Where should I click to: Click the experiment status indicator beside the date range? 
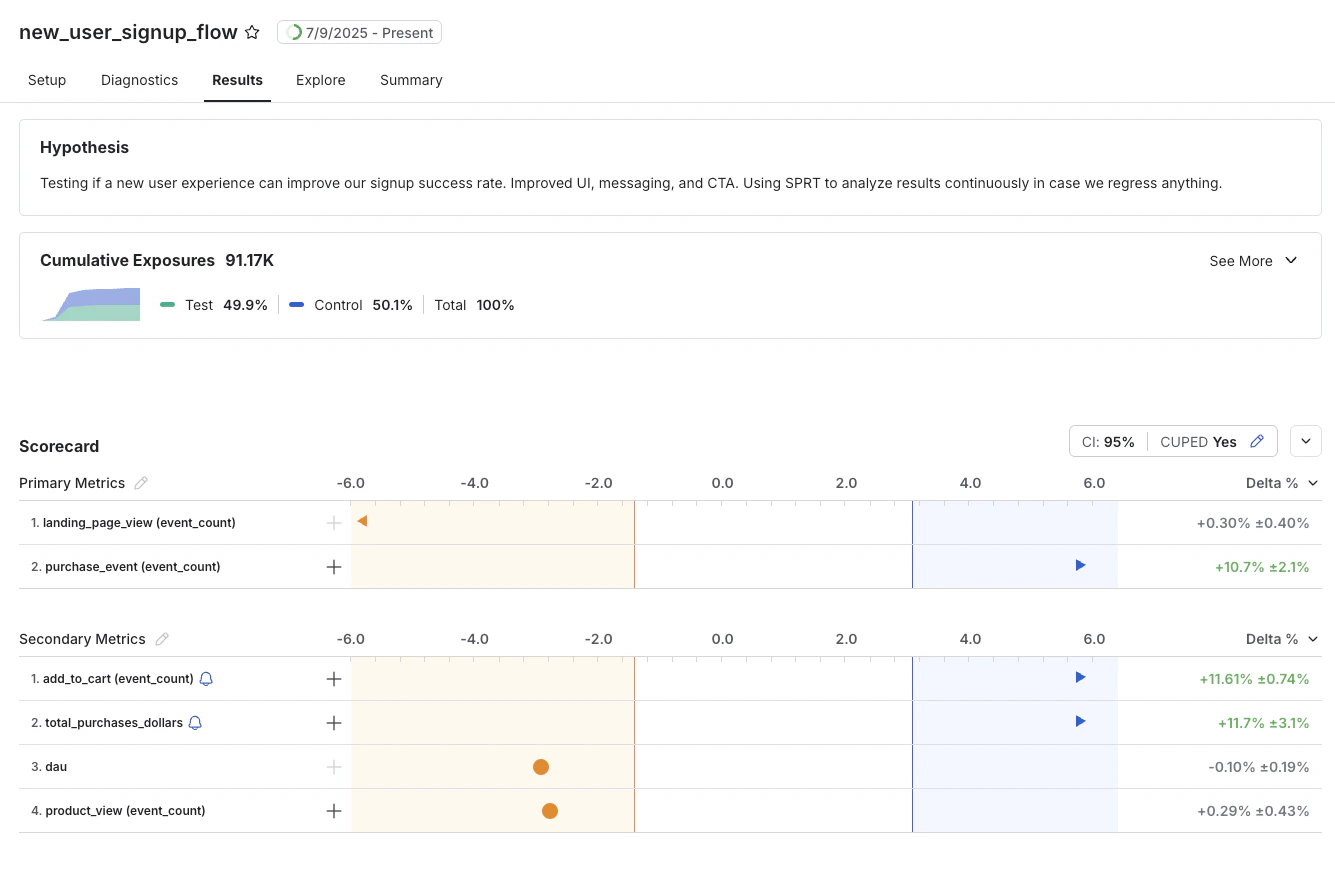click(294, 32)
